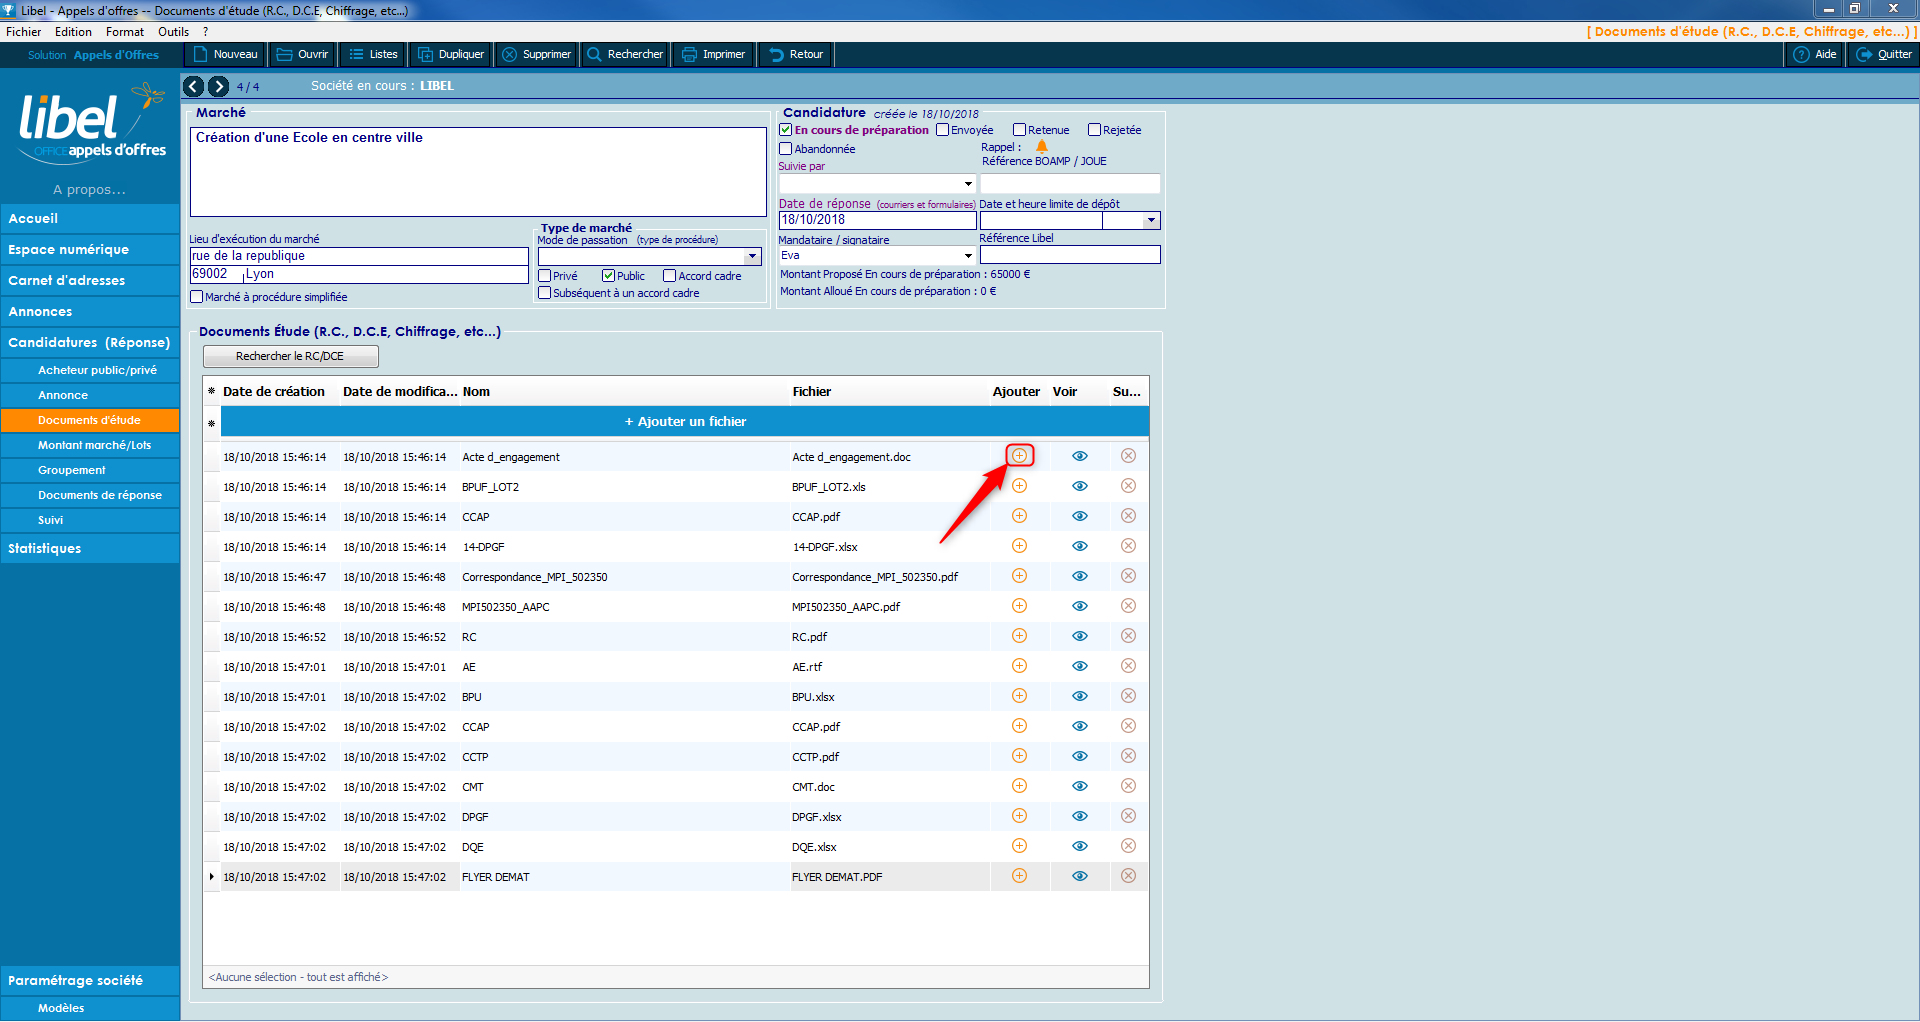Click the A propos... link

89,190
